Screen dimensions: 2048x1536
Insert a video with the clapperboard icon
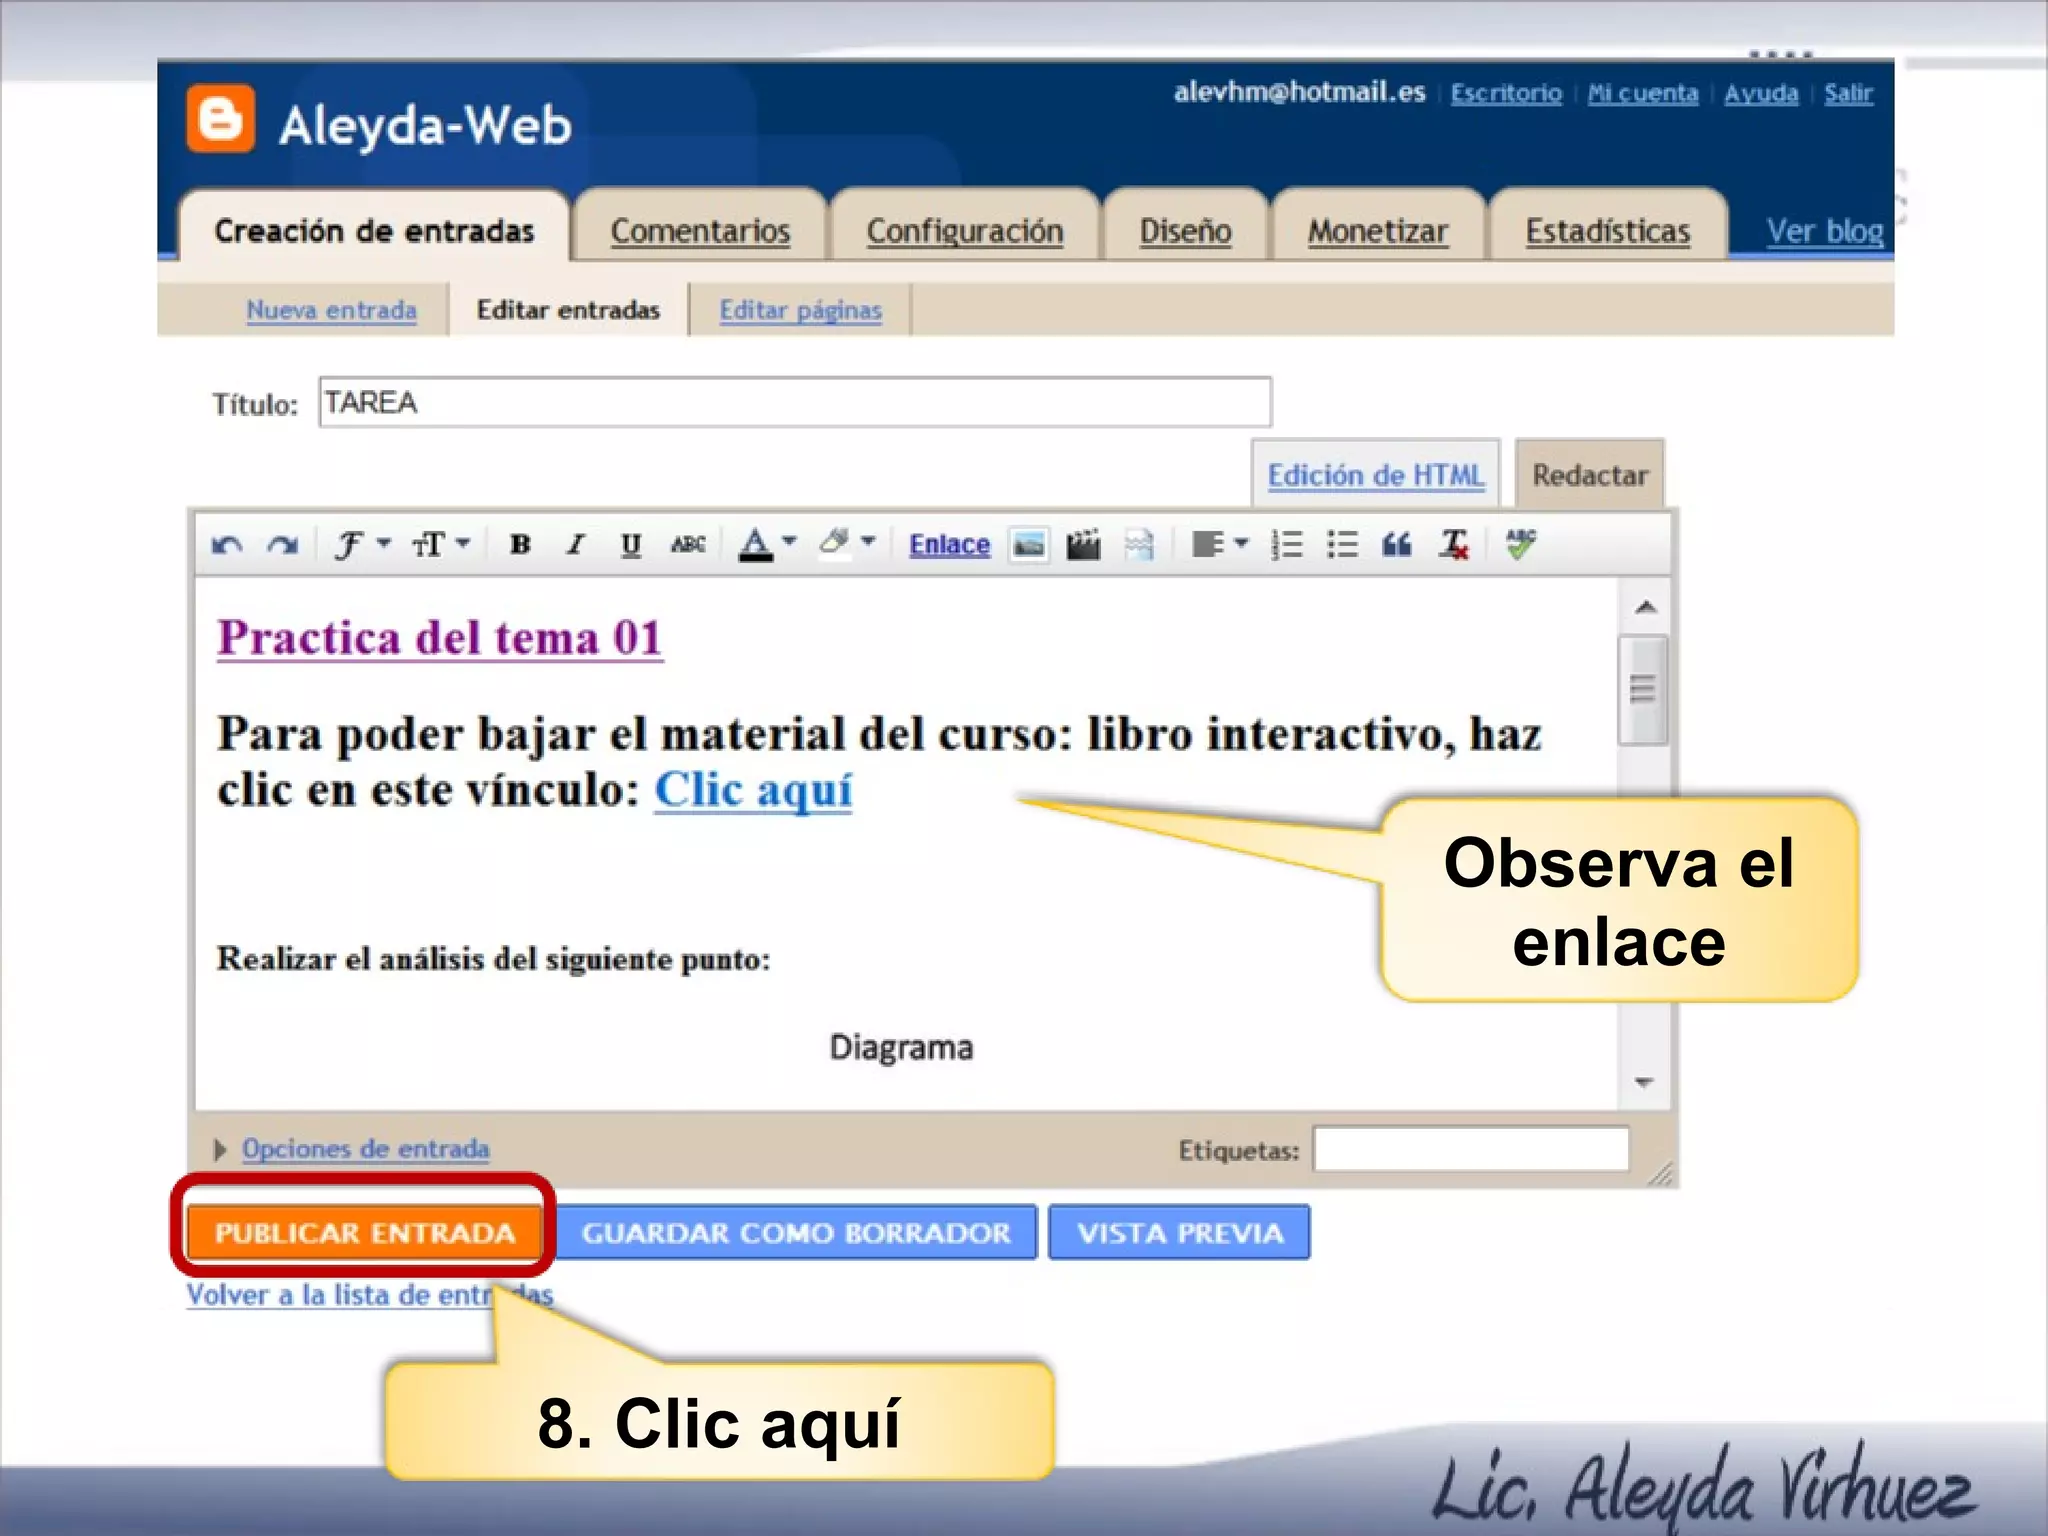pyautogui.click(x=1083, y=545)
